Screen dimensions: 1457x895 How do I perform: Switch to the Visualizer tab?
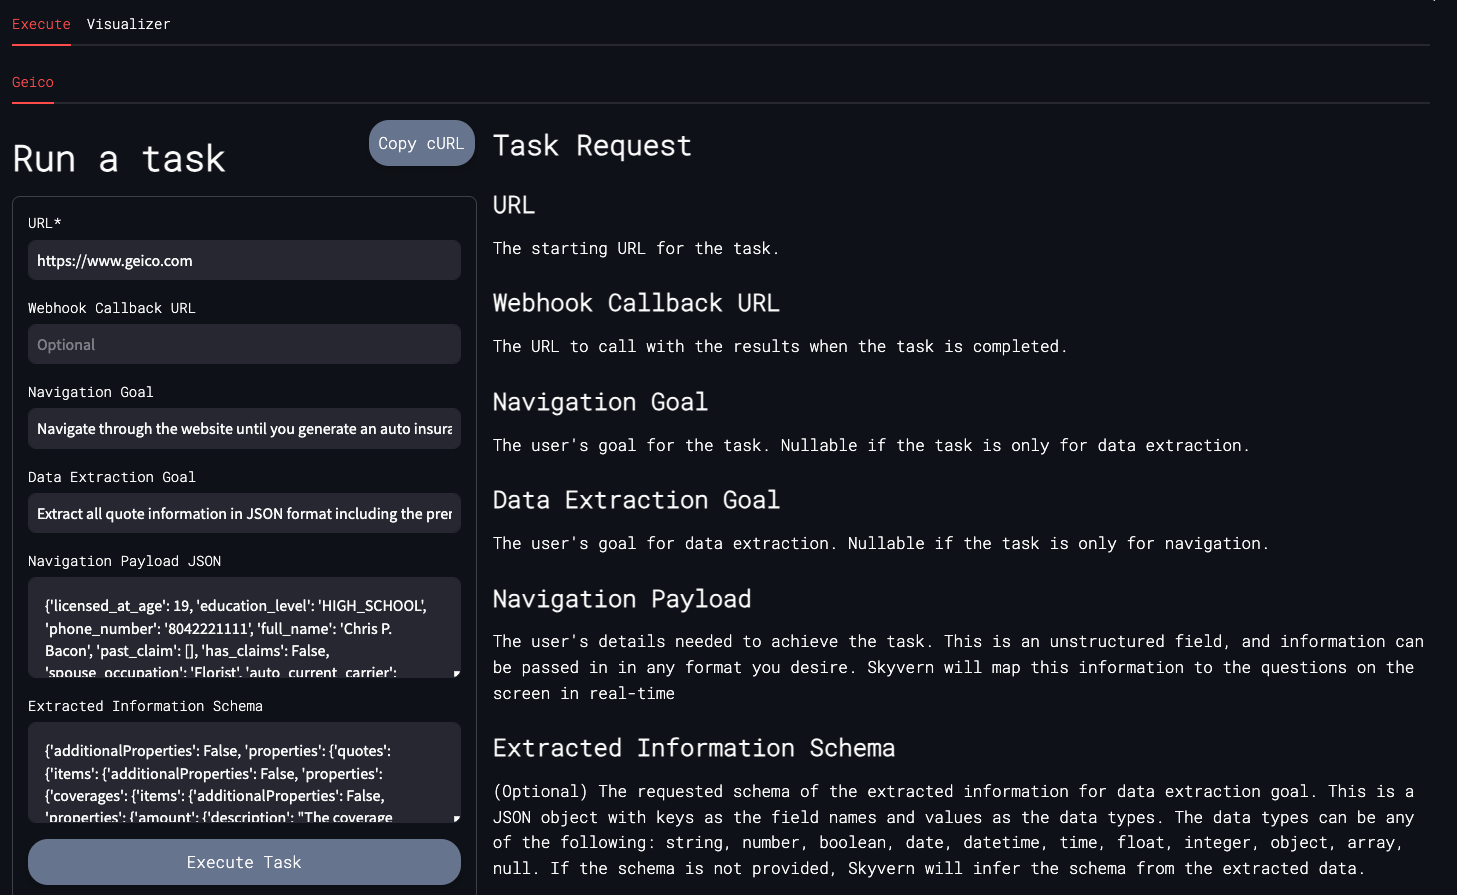pyautogui.click(x=128, y=24)
